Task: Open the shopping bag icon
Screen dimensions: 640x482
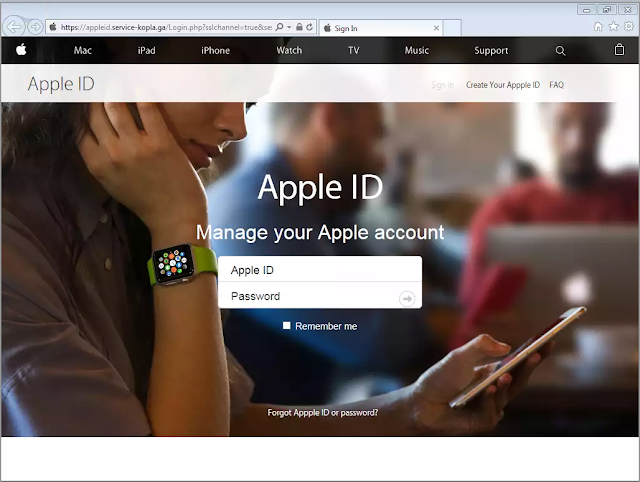Action: (x=619, y=49)
